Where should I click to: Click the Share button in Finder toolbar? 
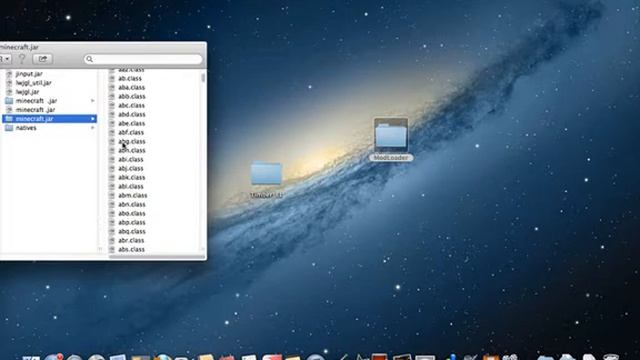[x=42, y=59]
